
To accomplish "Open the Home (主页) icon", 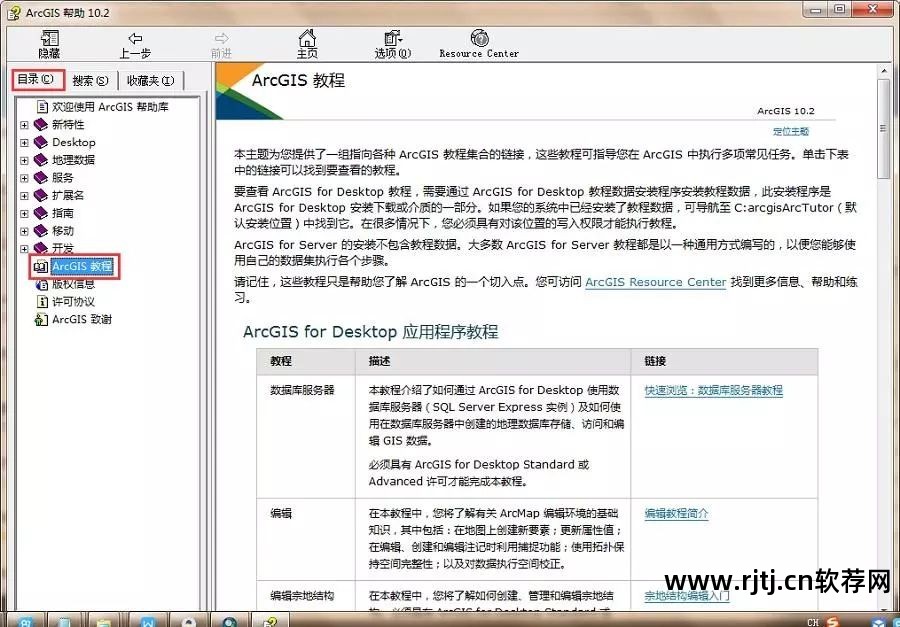I will [307, 38].
